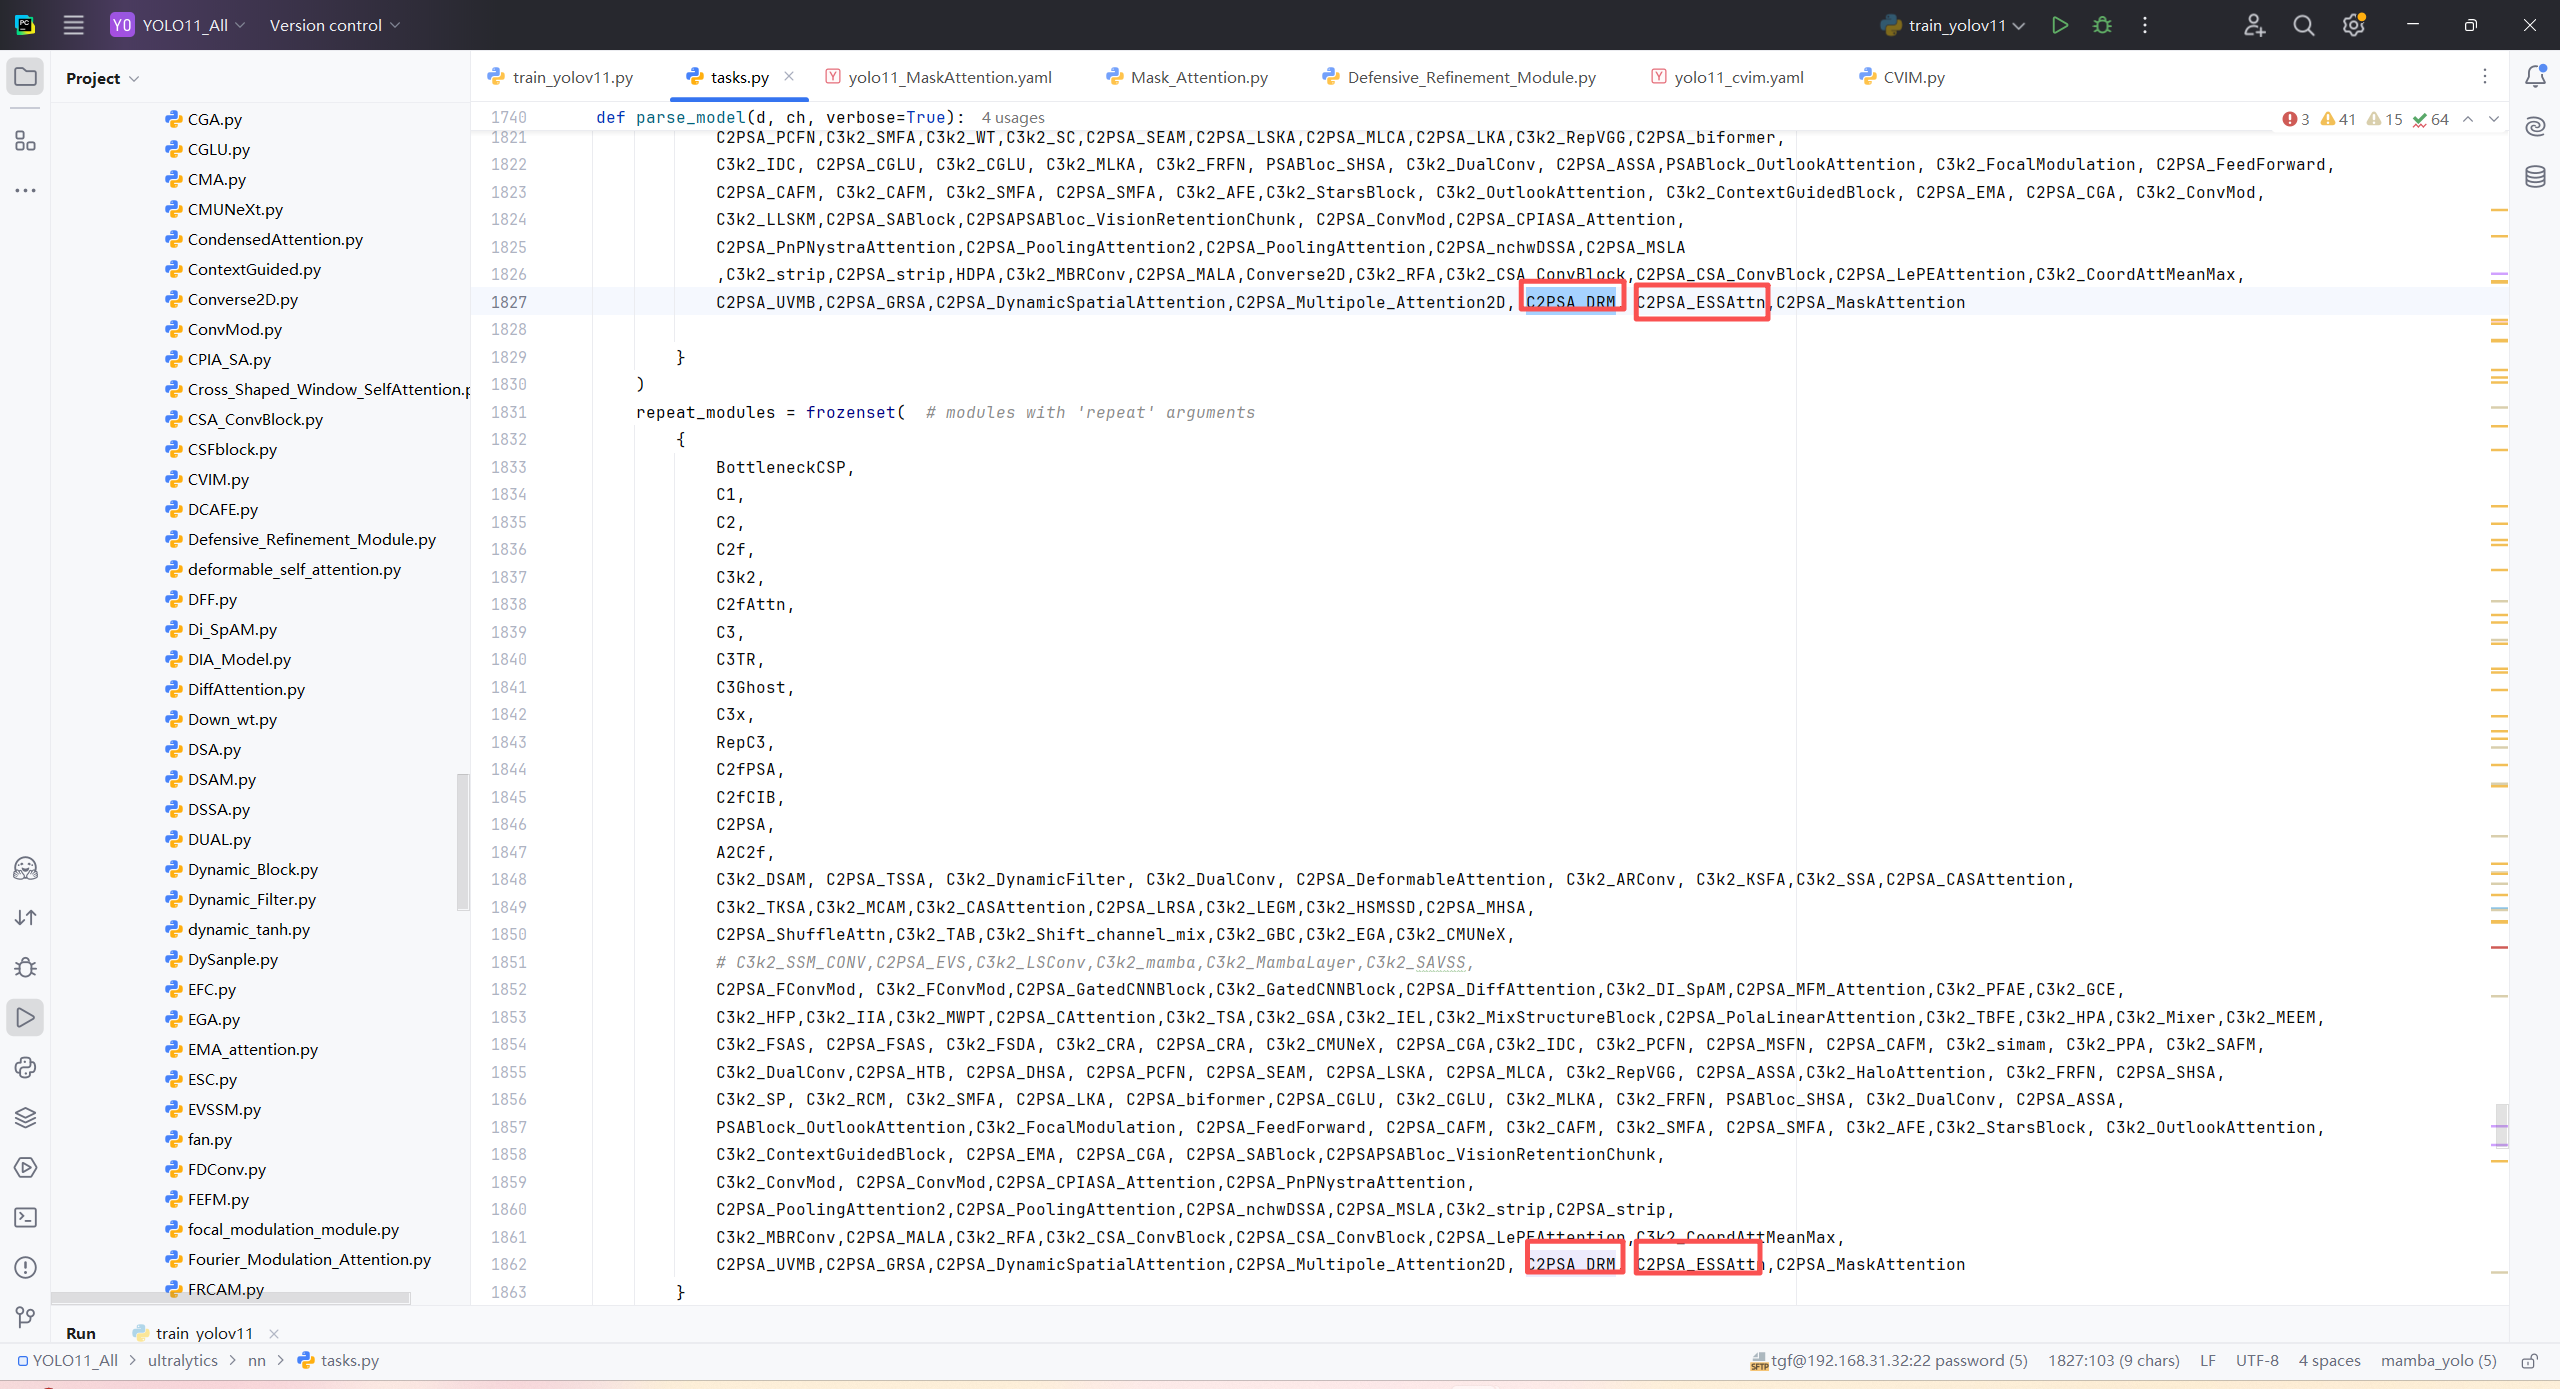Open the Notifications bell panel

click(2535, 77)
